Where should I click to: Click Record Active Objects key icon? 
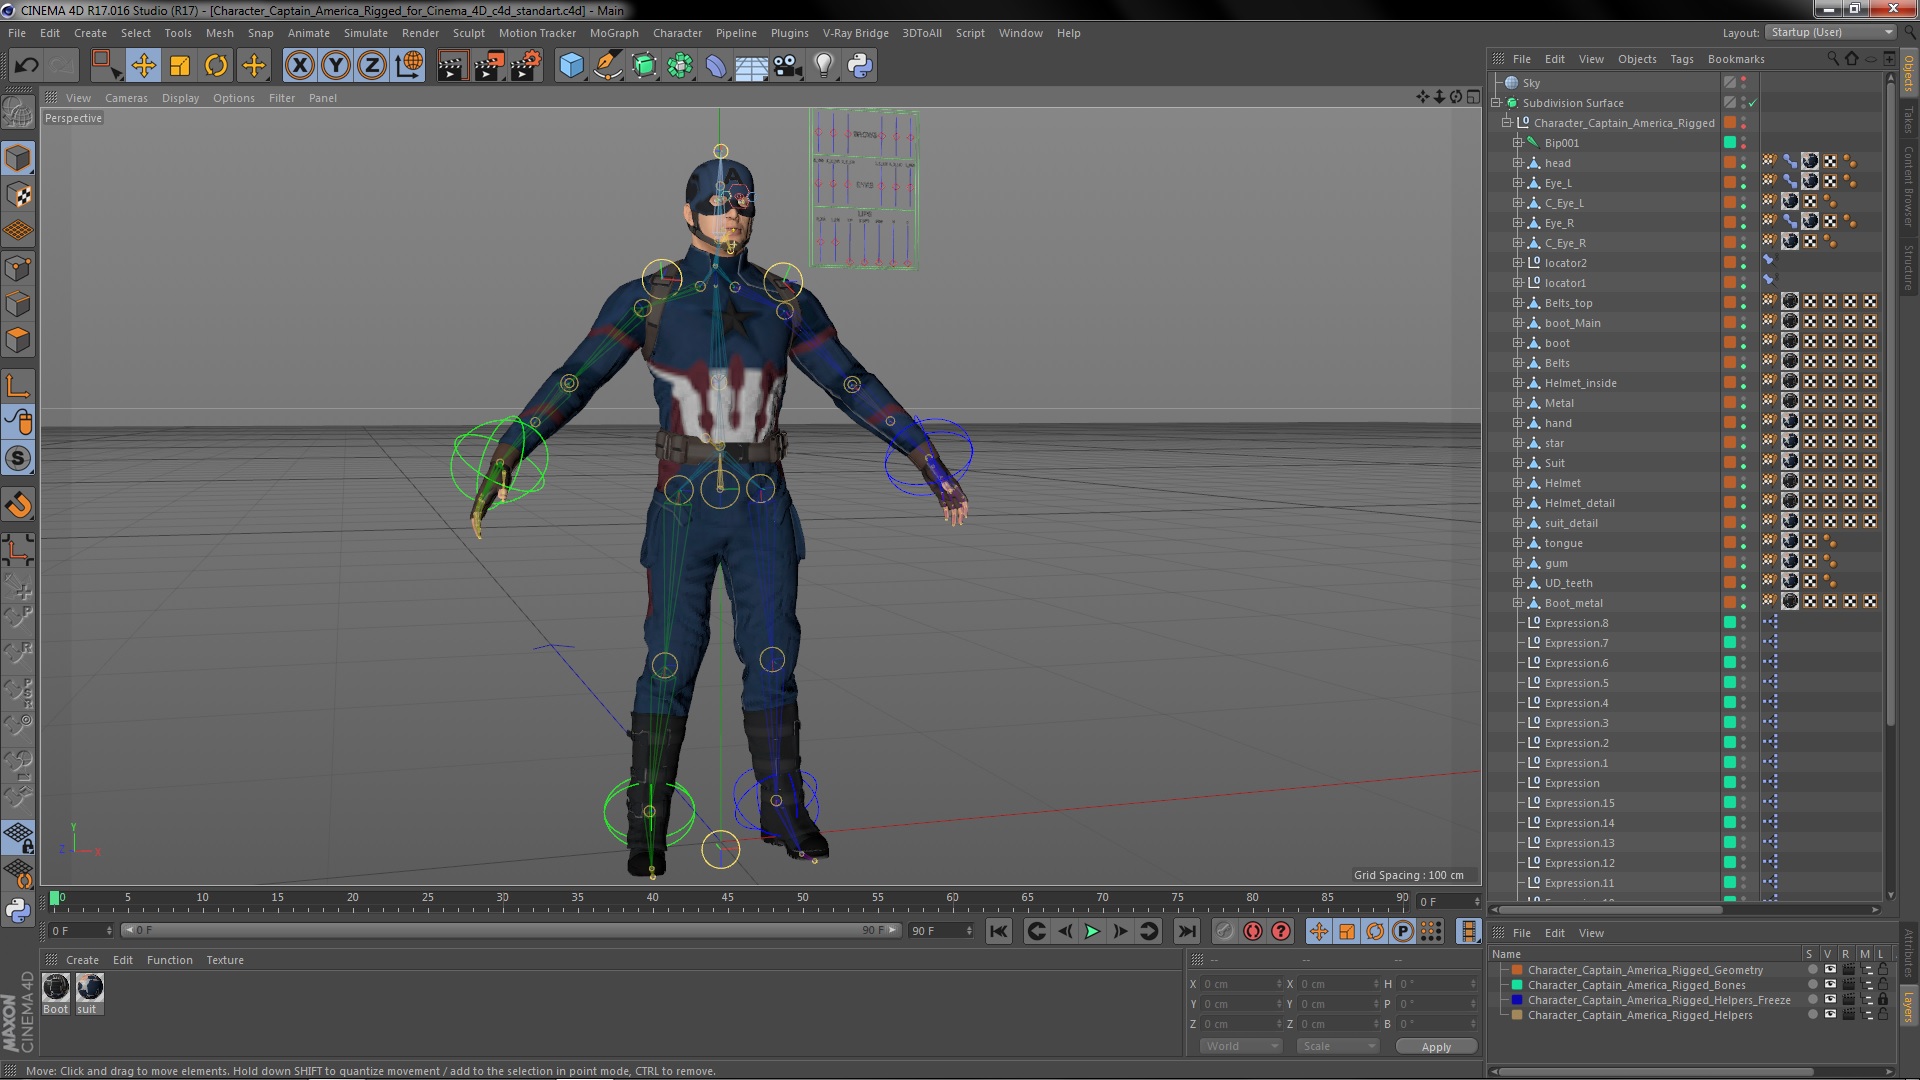point(1225,931)
